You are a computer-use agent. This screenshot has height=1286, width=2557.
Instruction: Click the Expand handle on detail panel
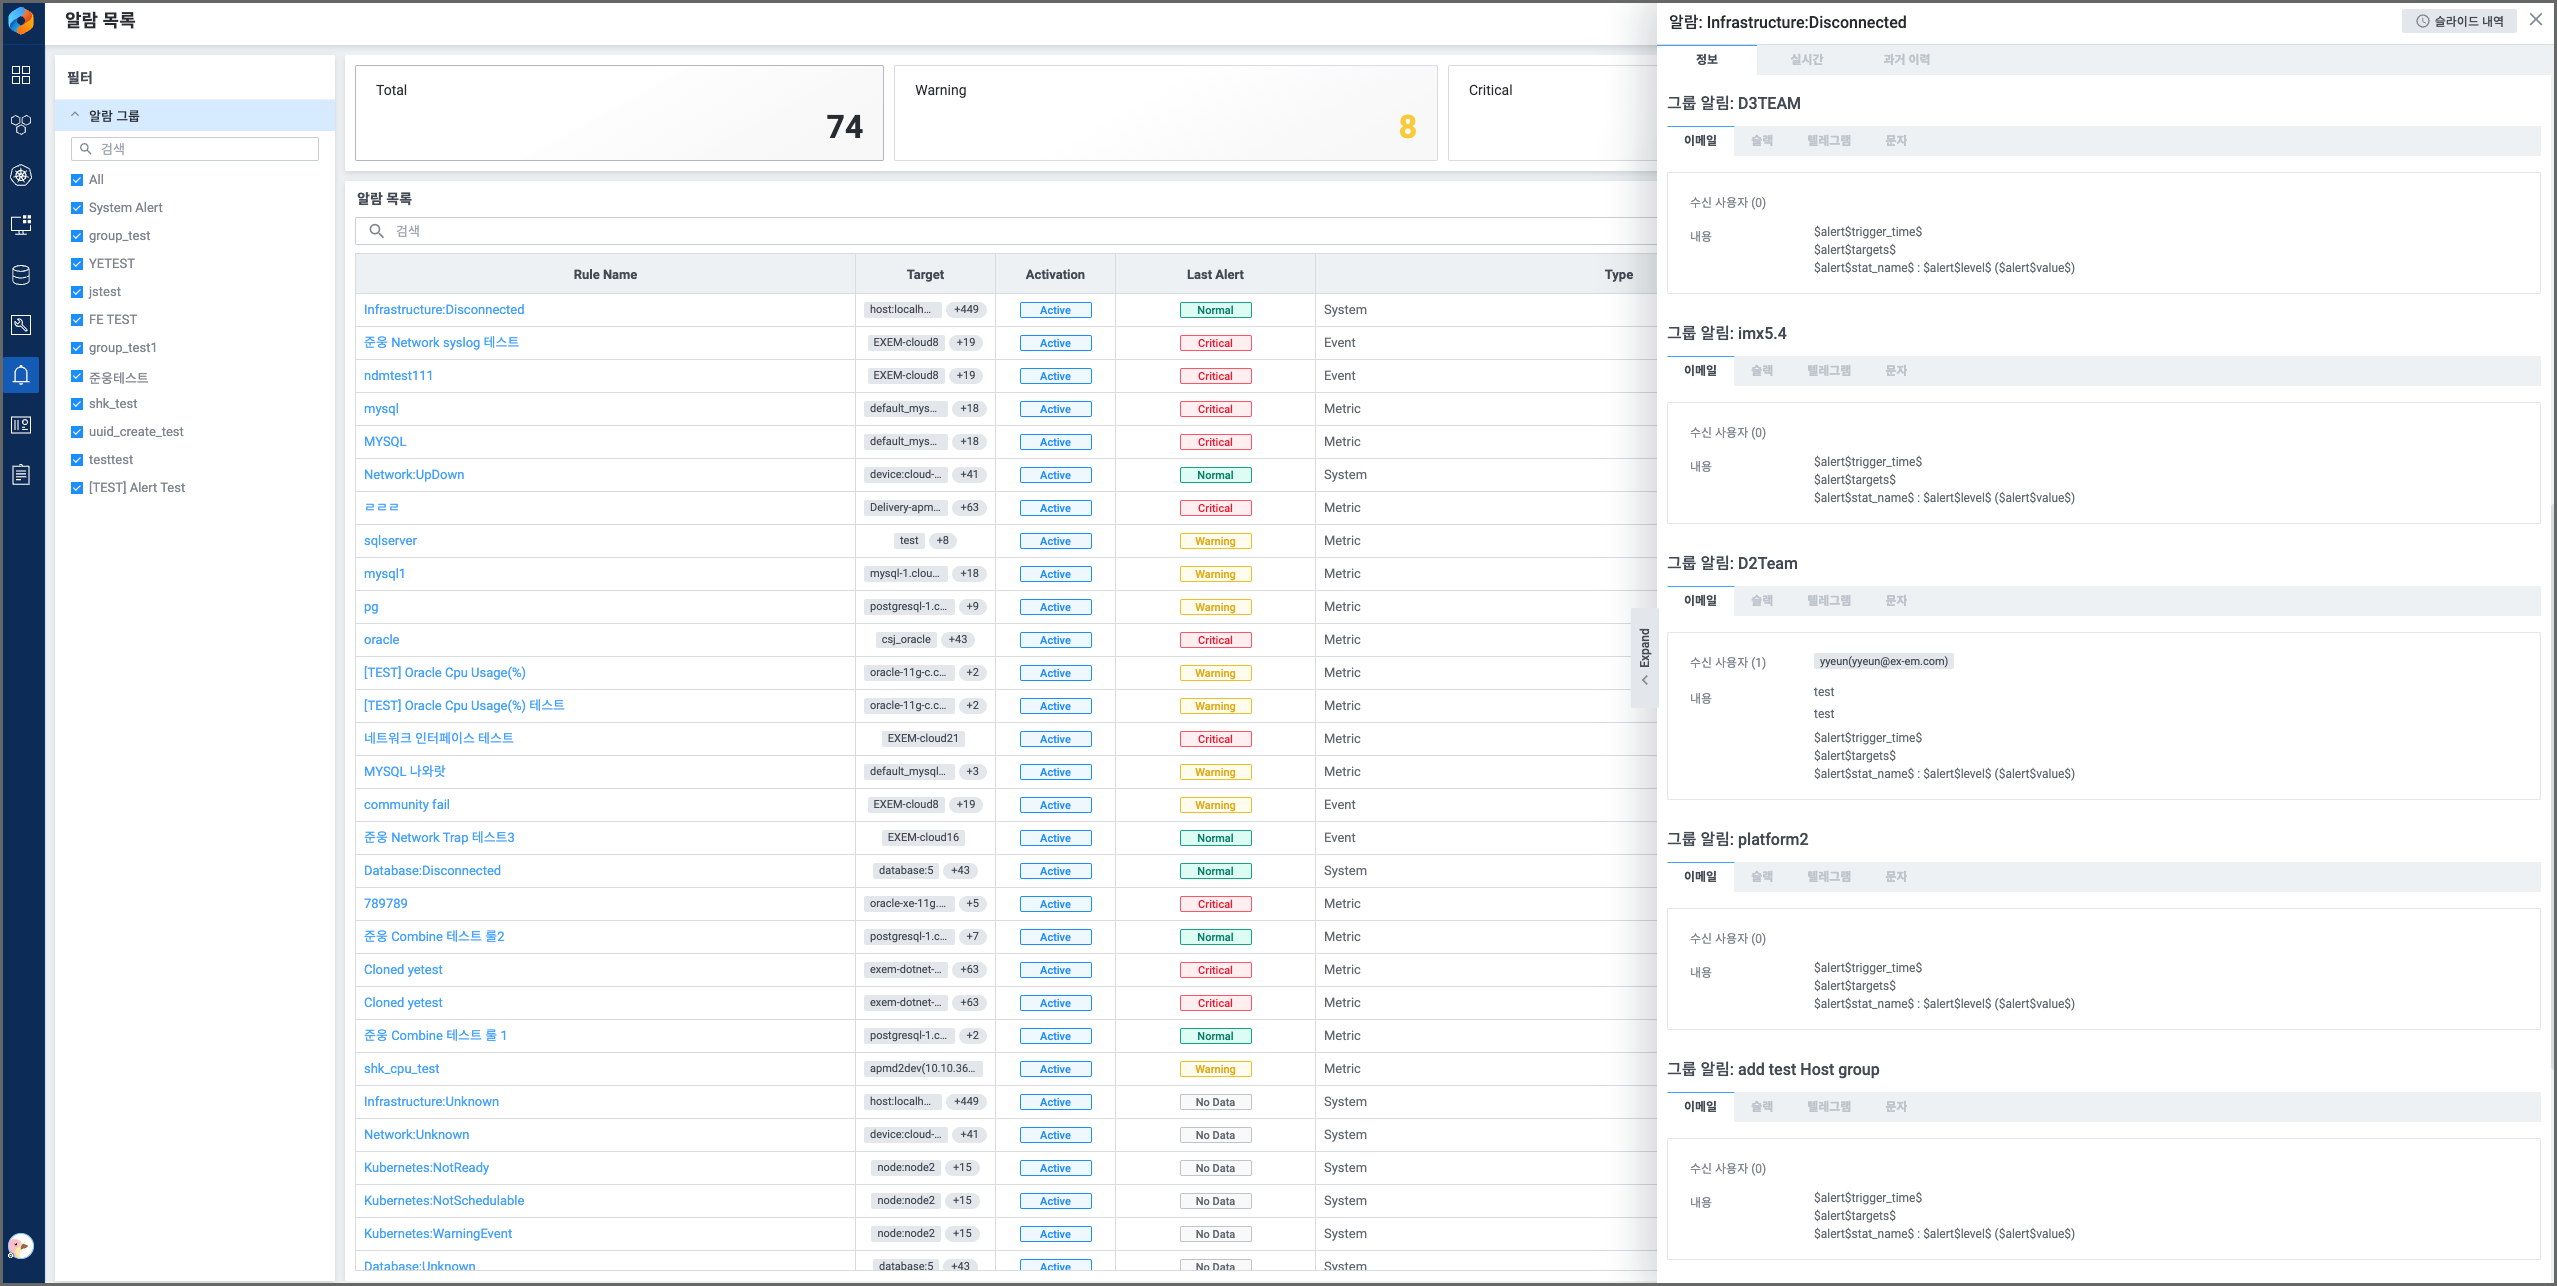1644,656
